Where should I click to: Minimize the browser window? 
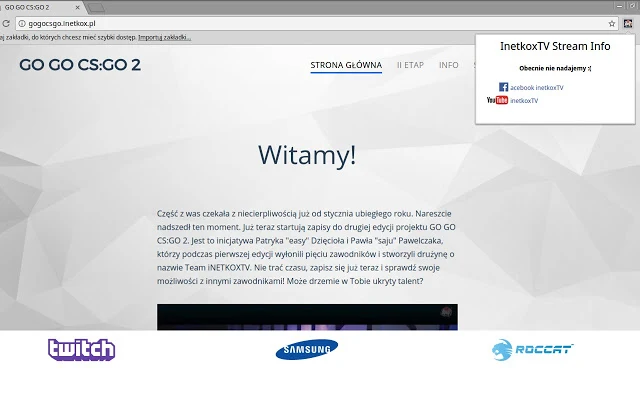[620, 6]
